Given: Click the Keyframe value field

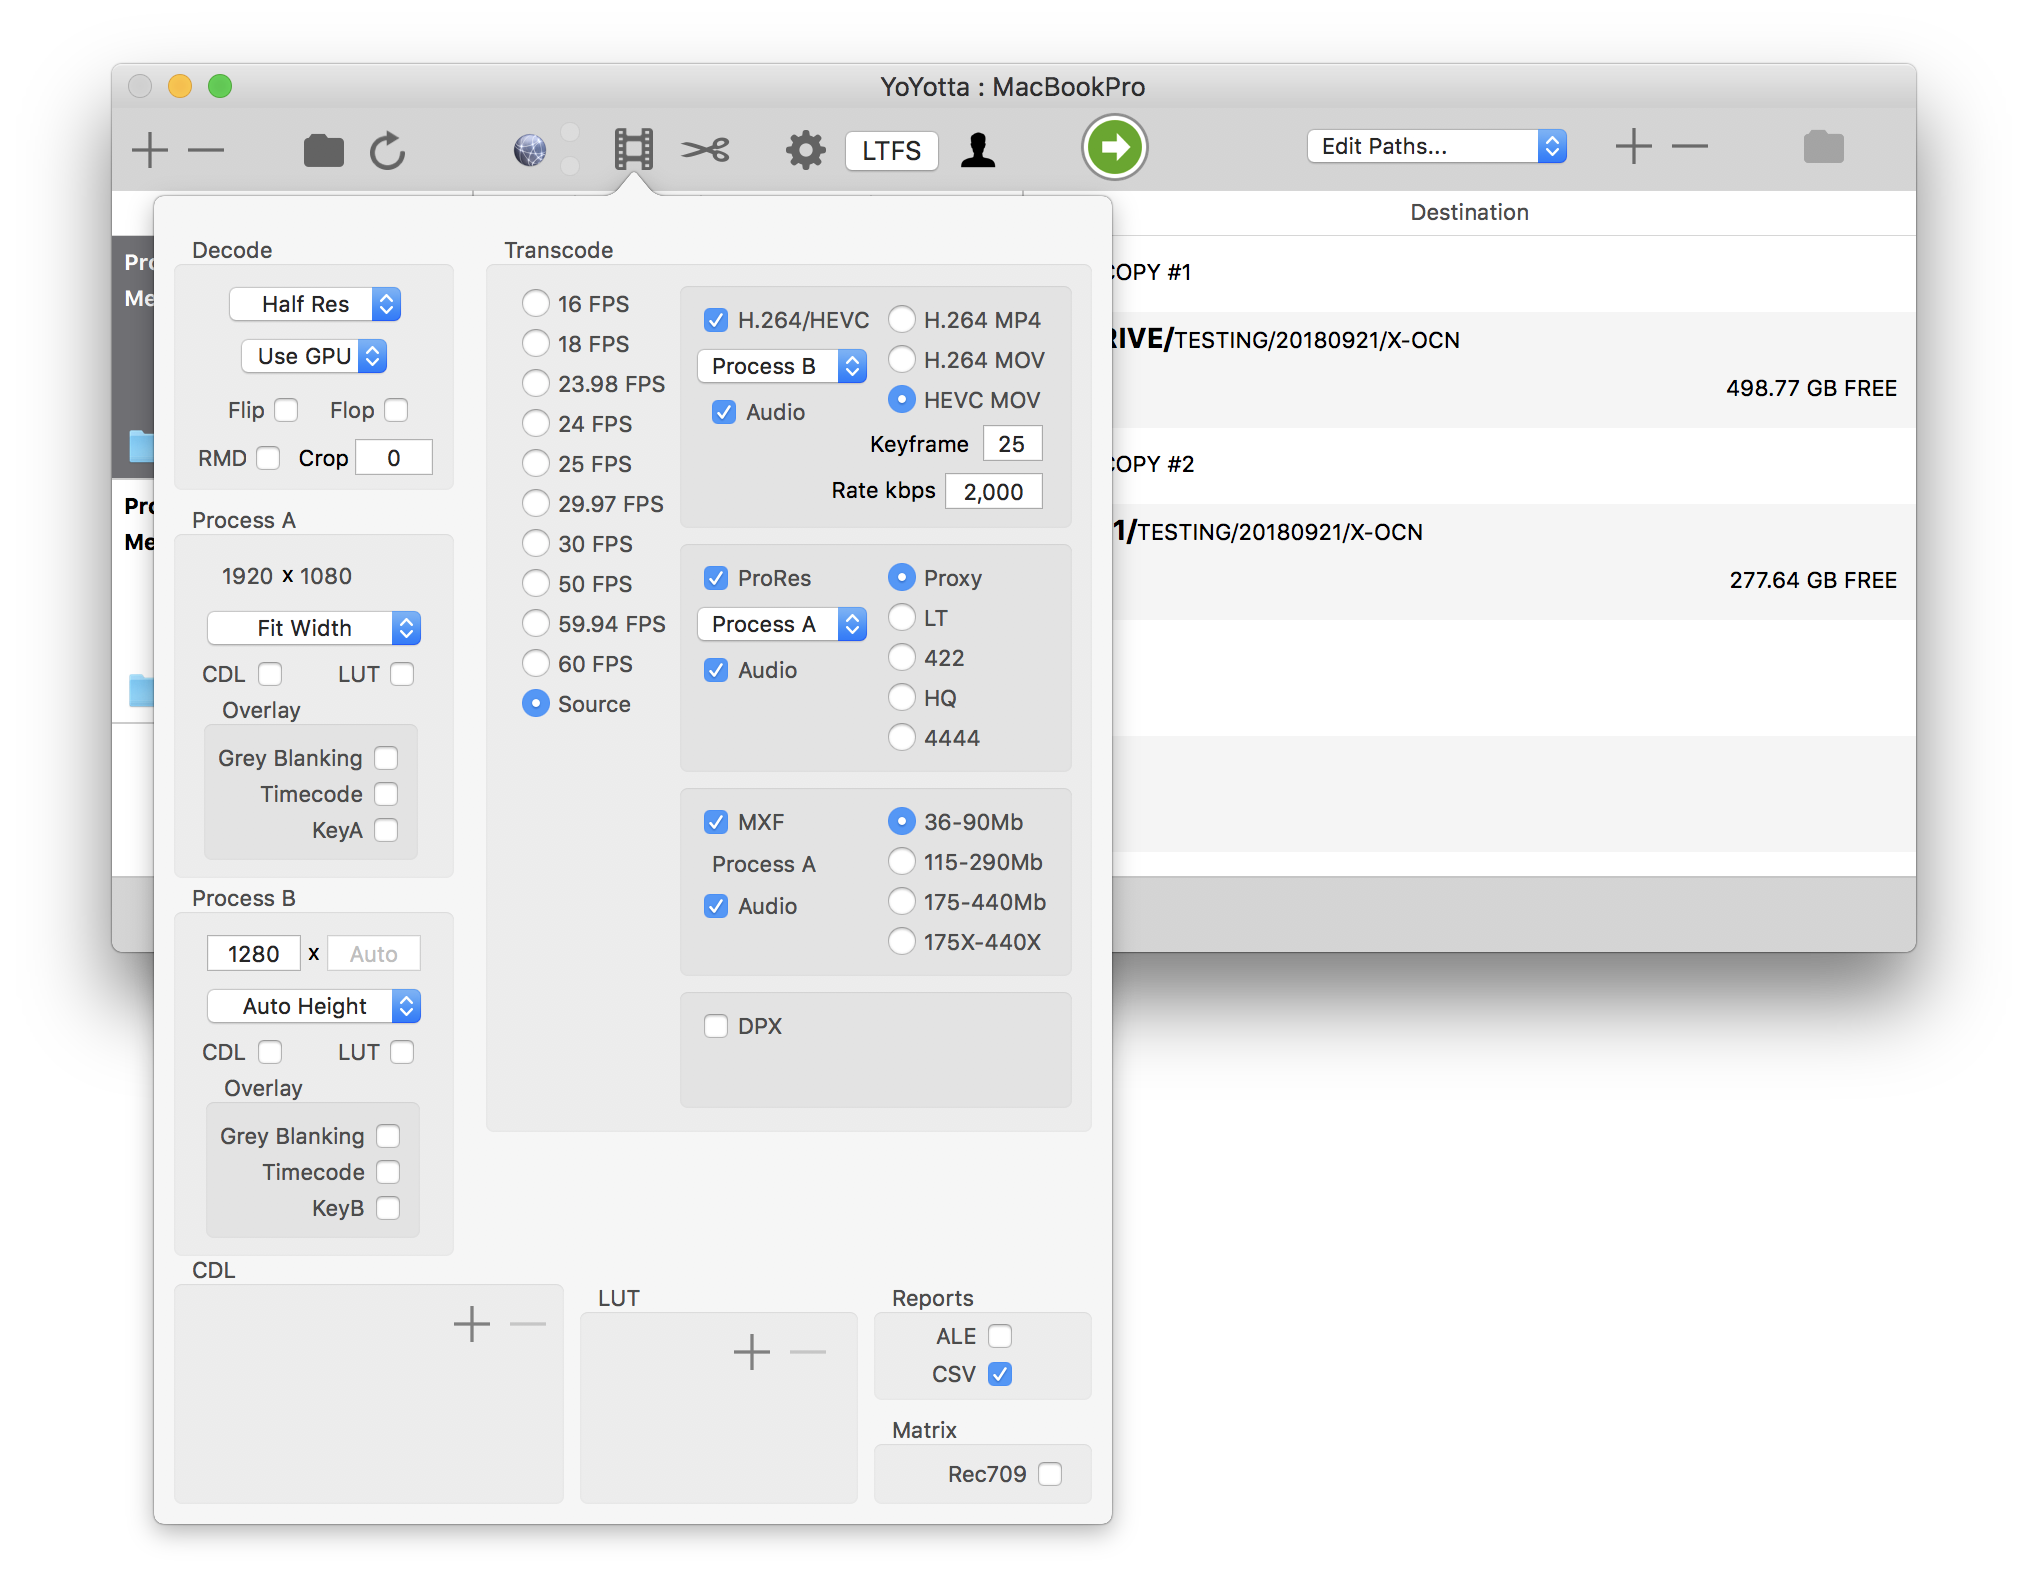Looking at the screenshot, I should (x=1012, y=444).
